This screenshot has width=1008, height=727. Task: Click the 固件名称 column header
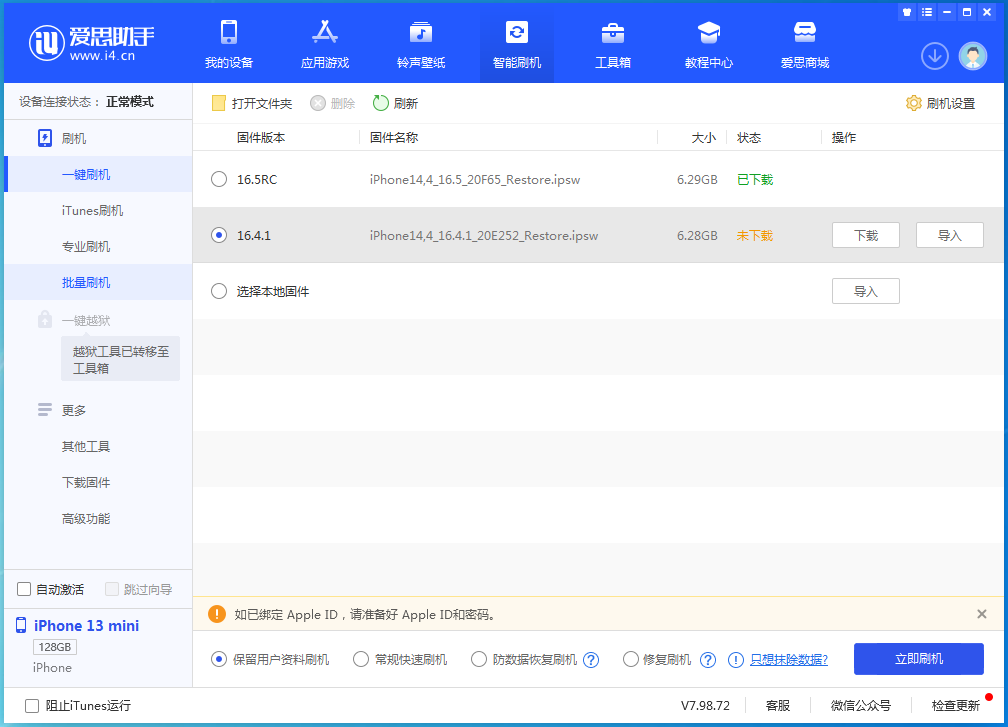394,138
